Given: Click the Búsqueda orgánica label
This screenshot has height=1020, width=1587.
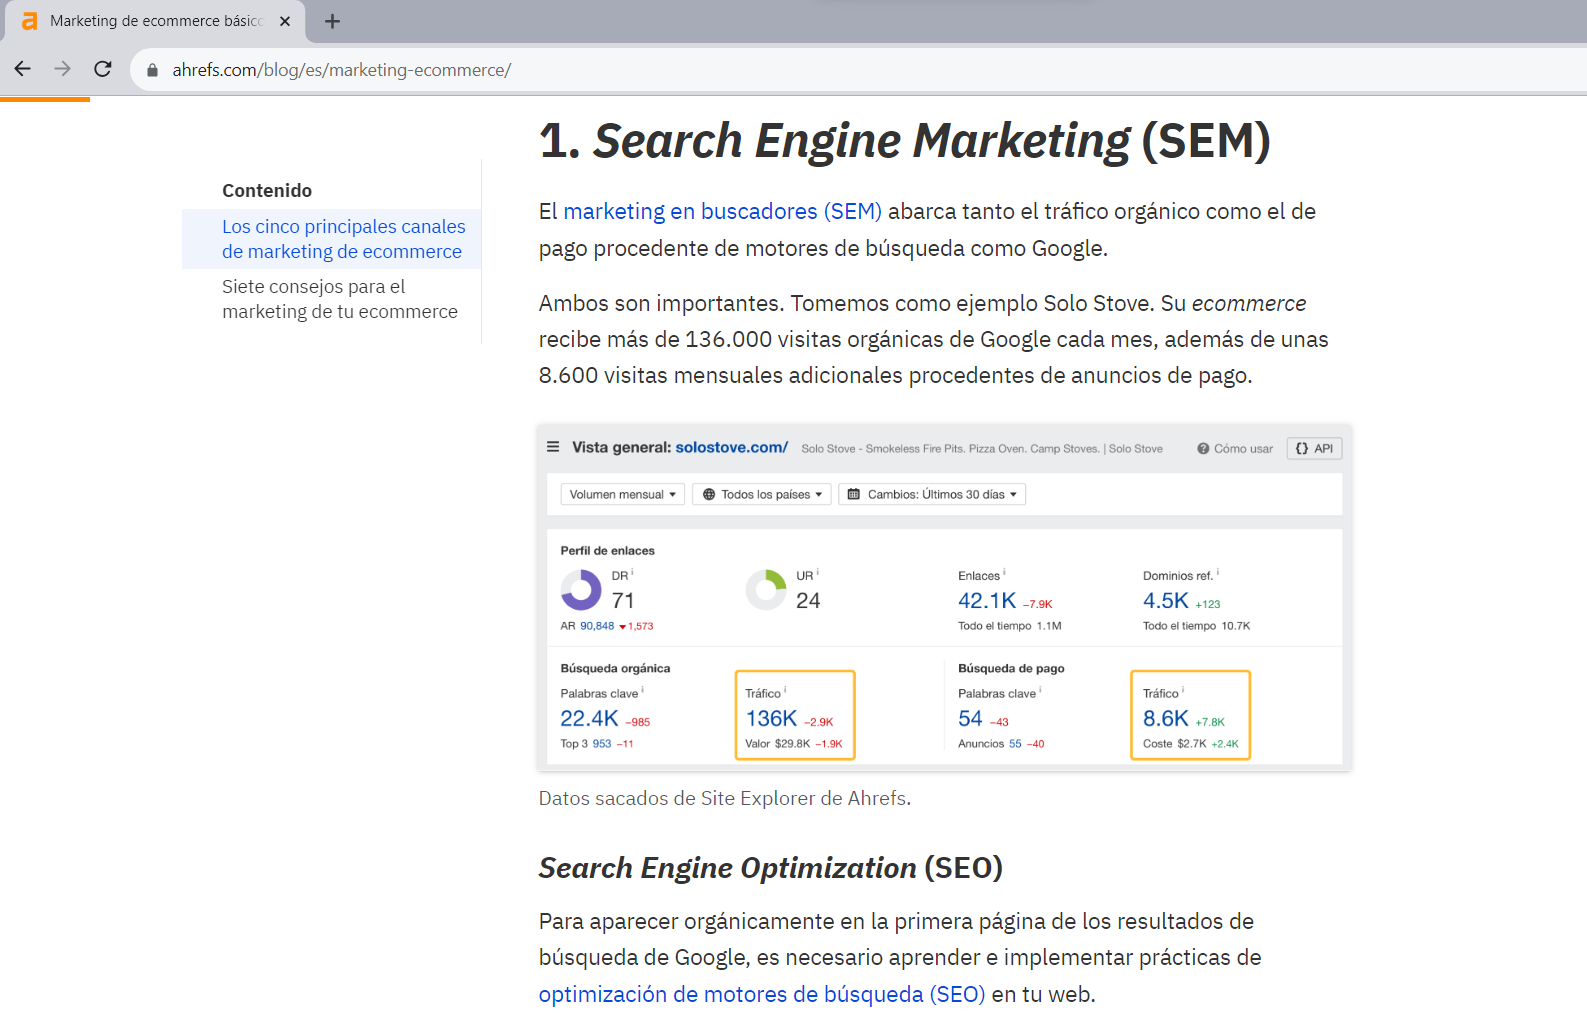Looking at the screenshot, I should pos(615,669).
